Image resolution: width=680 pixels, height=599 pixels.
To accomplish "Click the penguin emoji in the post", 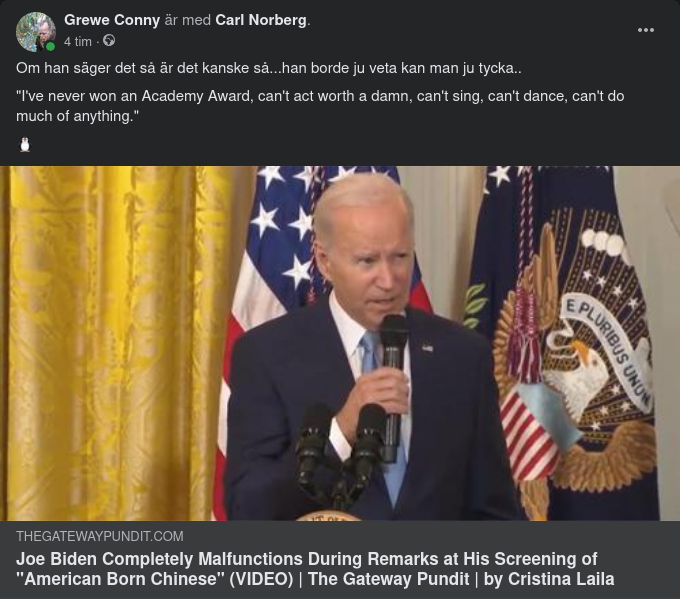I will coord(25,145).
